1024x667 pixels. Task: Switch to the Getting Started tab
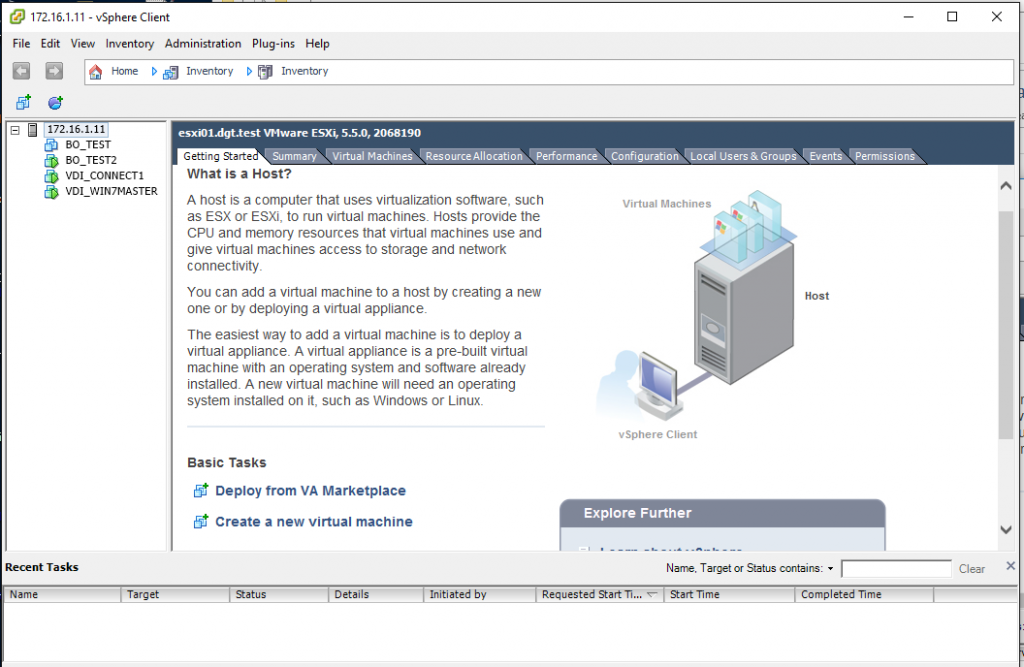(x=221, y=156)
